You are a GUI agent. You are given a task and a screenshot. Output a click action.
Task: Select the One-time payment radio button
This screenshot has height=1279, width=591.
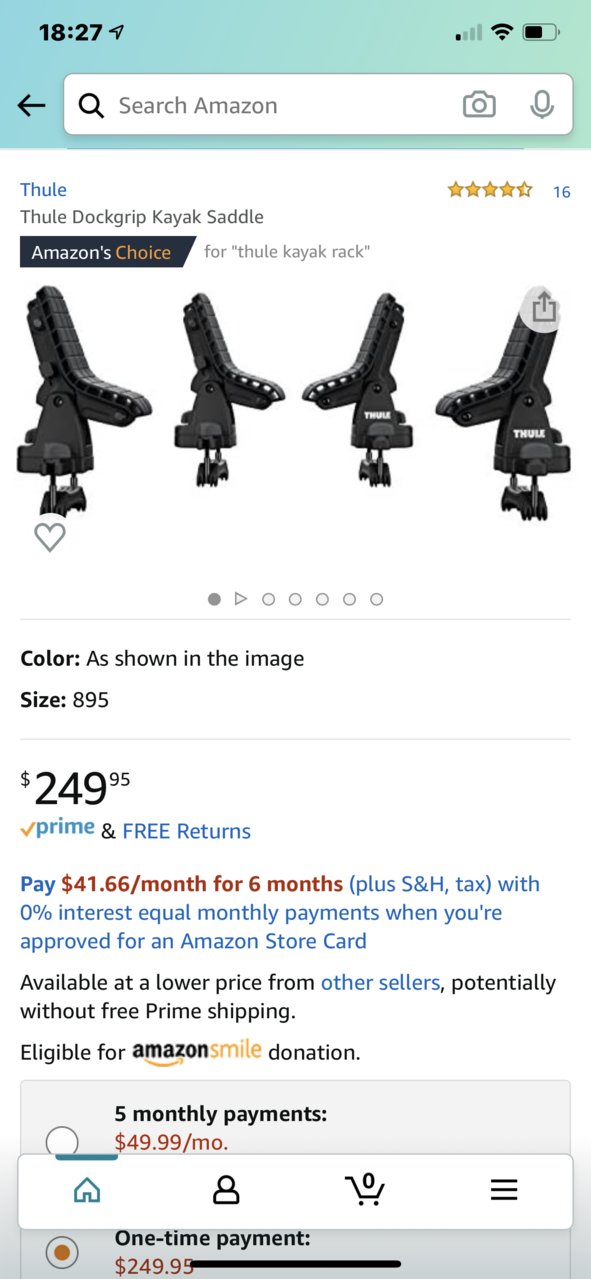pos(62,1251)
